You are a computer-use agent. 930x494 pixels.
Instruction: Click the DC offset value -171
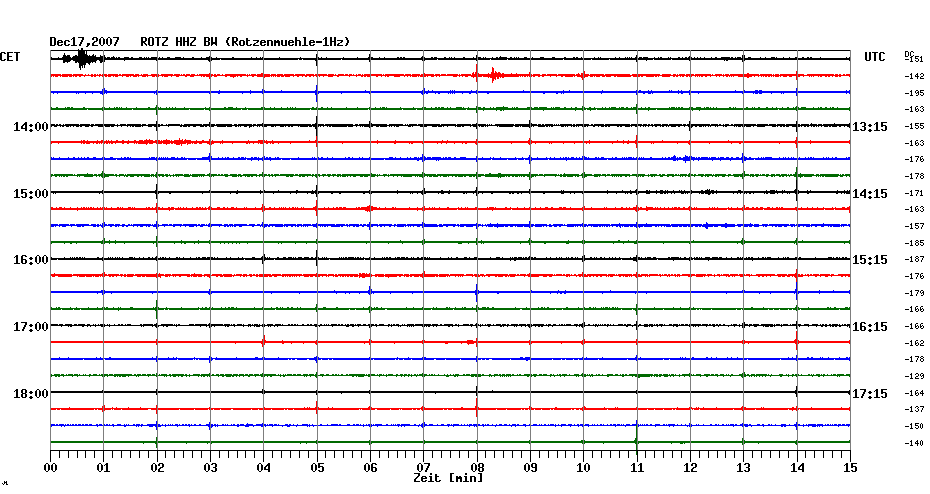tap(914, 193)
